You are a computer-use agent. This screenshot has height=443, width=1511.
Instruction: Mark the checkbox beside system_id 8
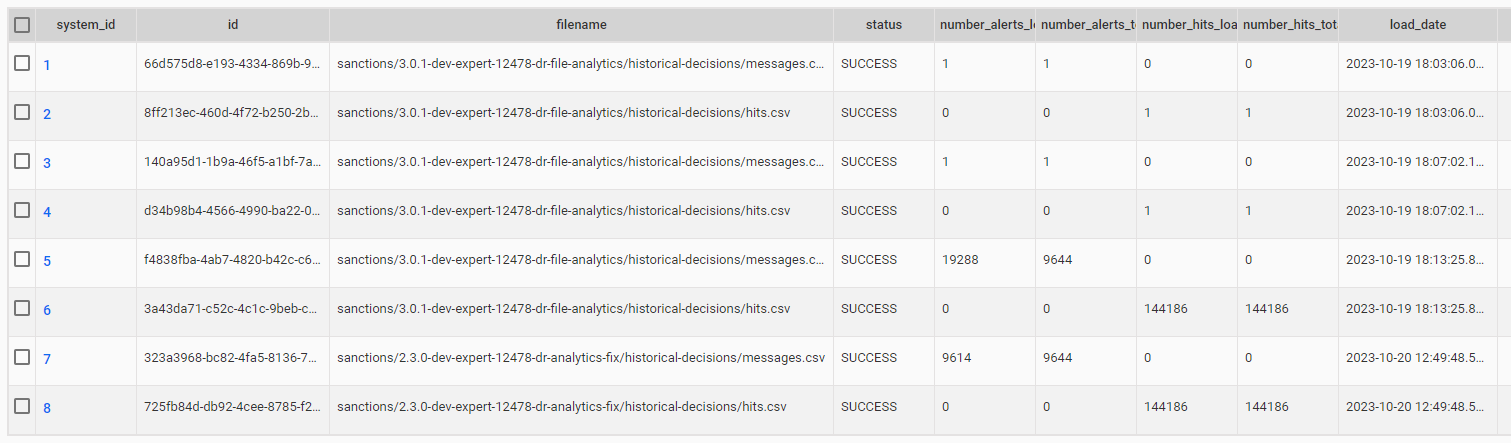[x=22, y=406]
